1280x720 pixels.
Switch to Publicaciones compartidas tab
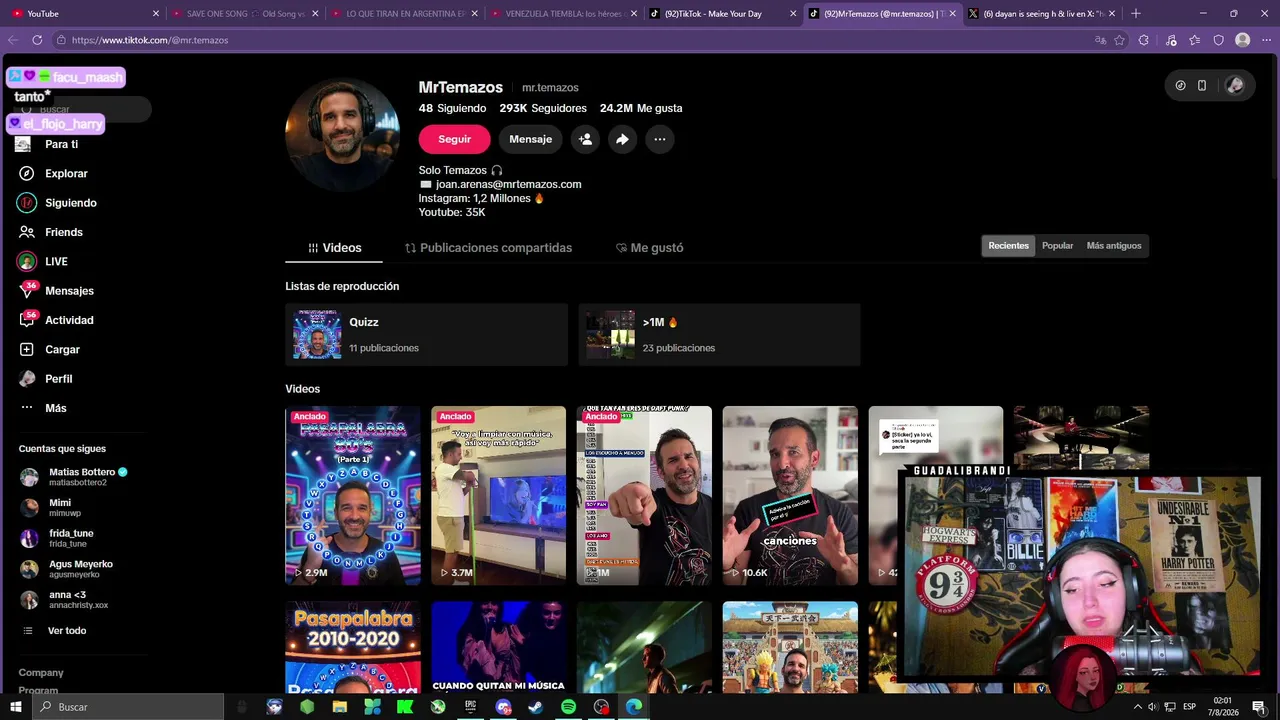[x=488, y=248]
